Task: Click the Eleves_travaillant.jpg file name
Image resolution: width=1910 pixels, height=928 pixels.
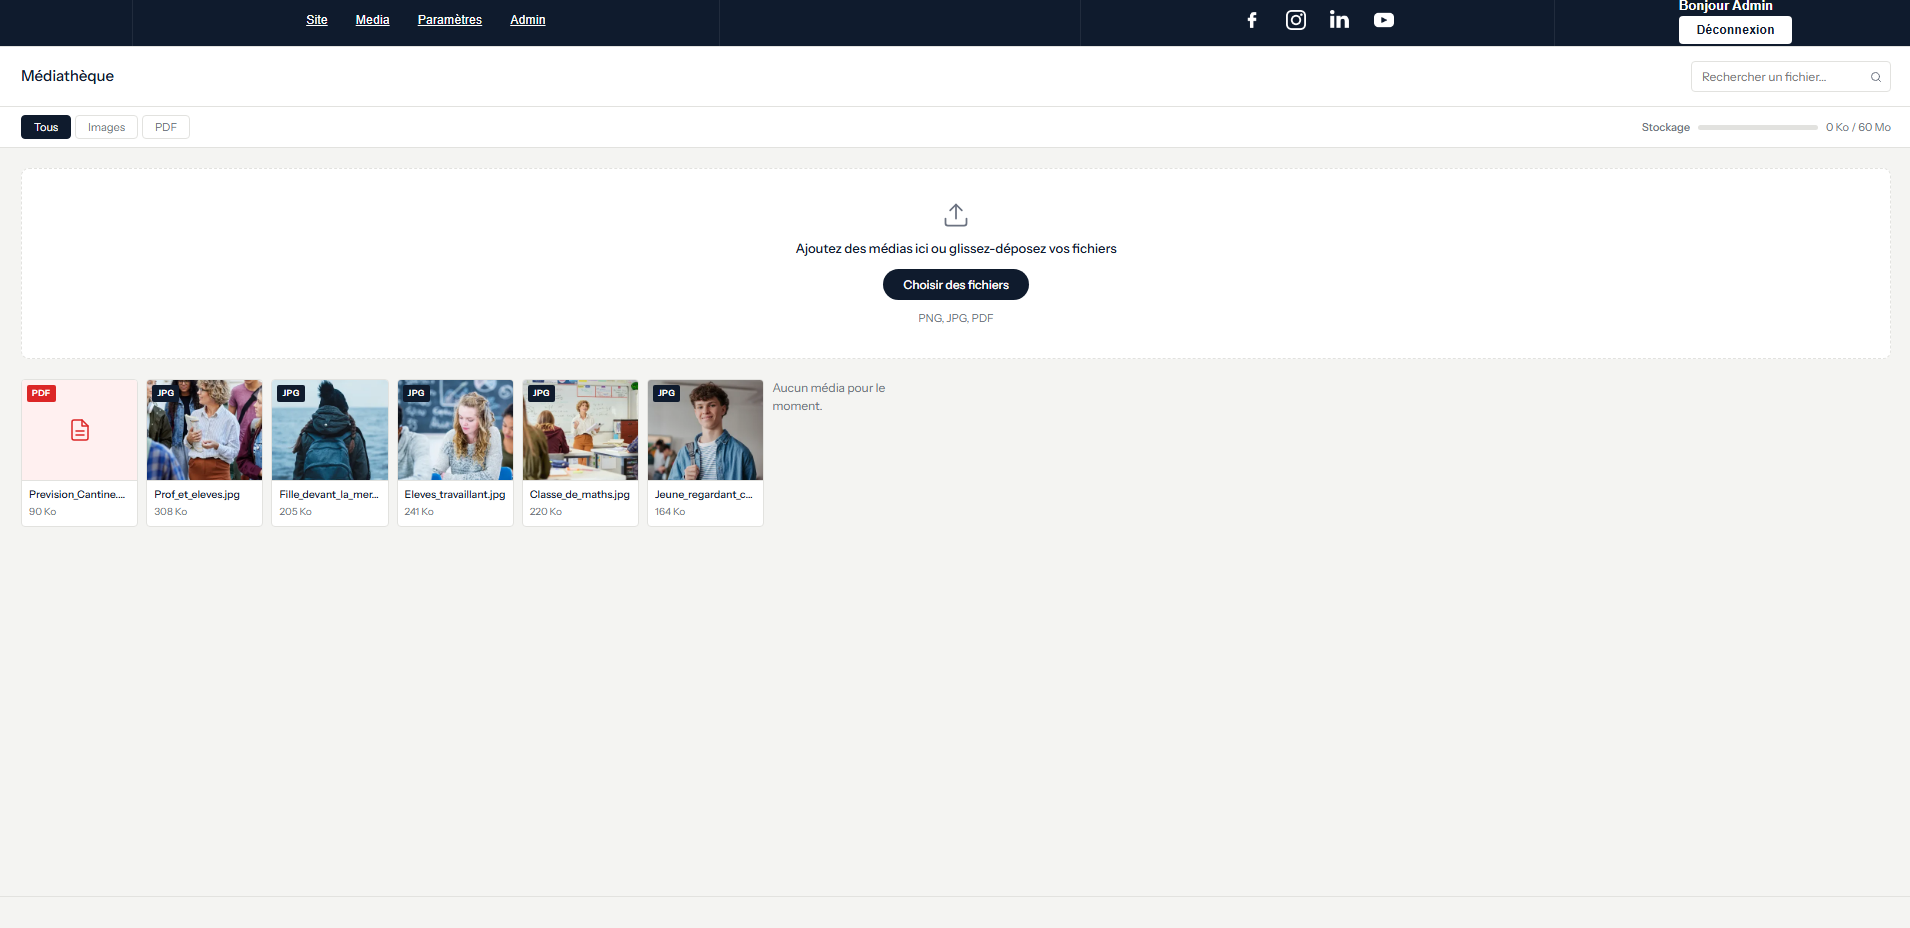Action: click(455, 494)
